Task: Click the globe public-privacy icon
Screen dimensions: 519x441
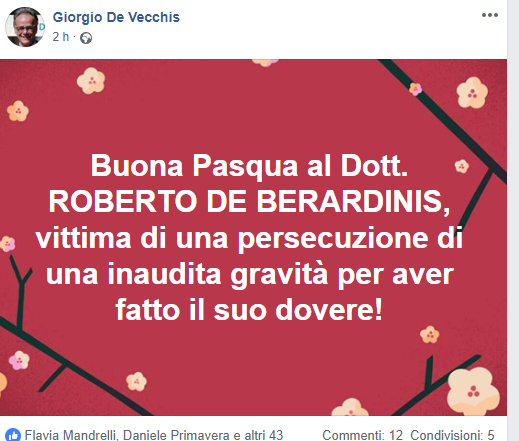Action: coord(86,38)
